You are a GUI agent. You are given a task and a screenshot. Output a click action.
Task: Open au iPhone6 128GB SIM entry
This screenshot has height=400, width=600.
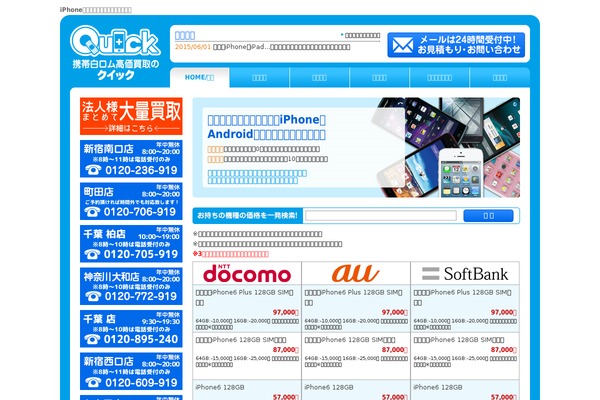[350, 340]
